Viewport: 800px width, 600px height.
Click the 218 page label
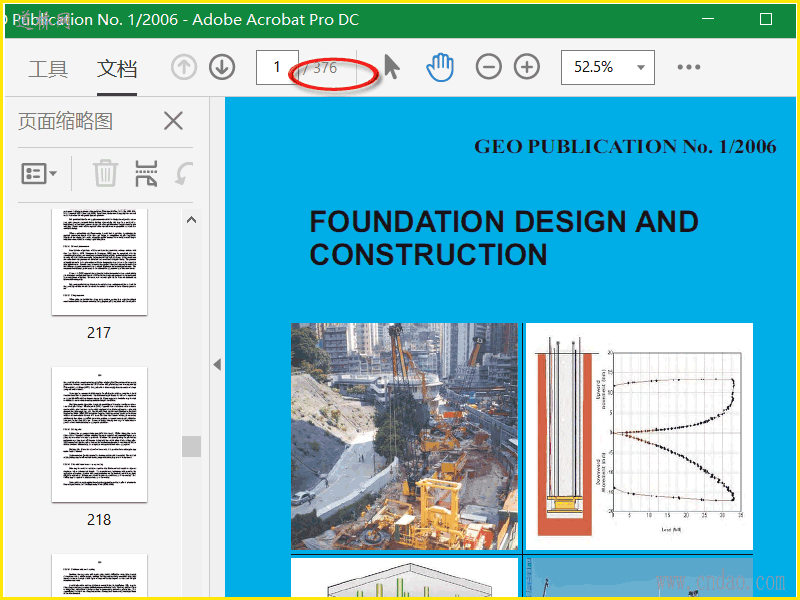click(99, 519)
